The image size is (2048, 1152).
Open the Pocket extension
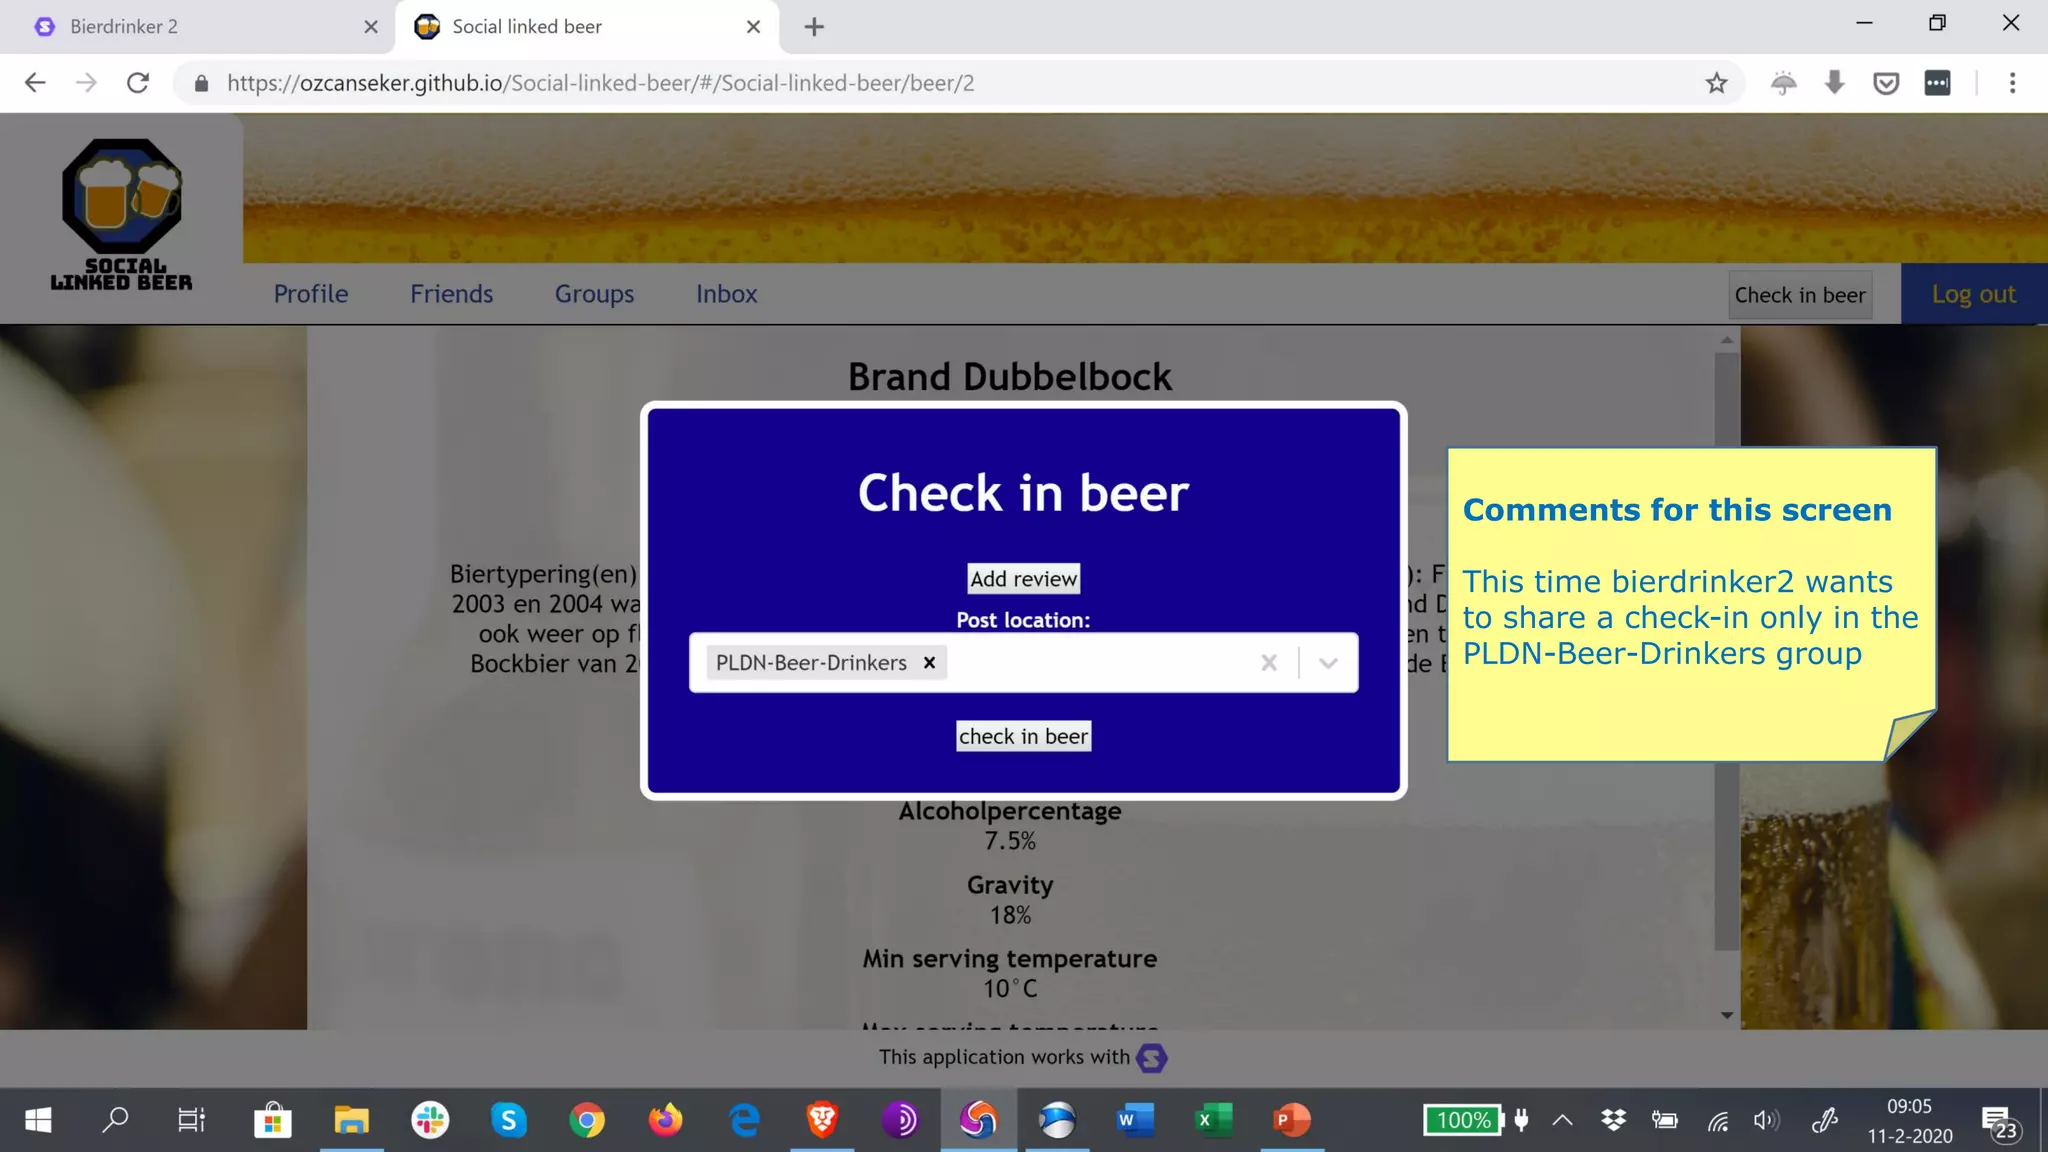click(1886, 83)
